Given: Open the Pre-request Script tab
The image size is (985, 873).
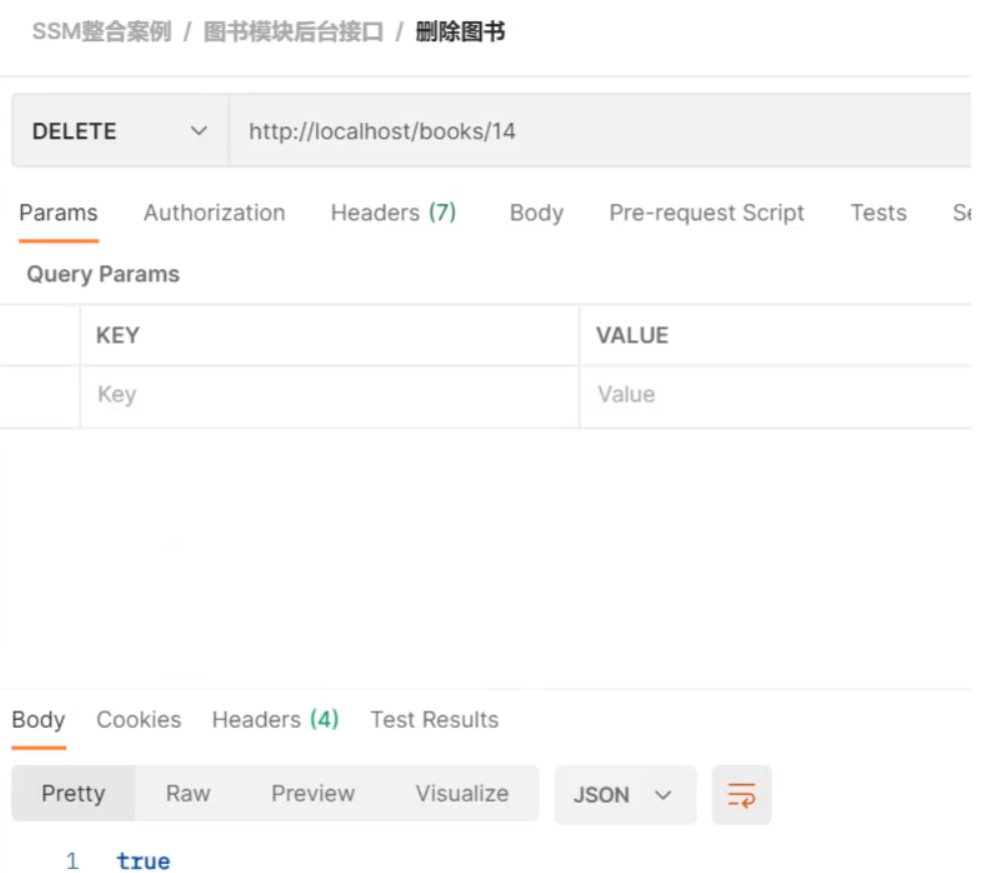Looking at the screenshot, I should [x=705, y=213].
